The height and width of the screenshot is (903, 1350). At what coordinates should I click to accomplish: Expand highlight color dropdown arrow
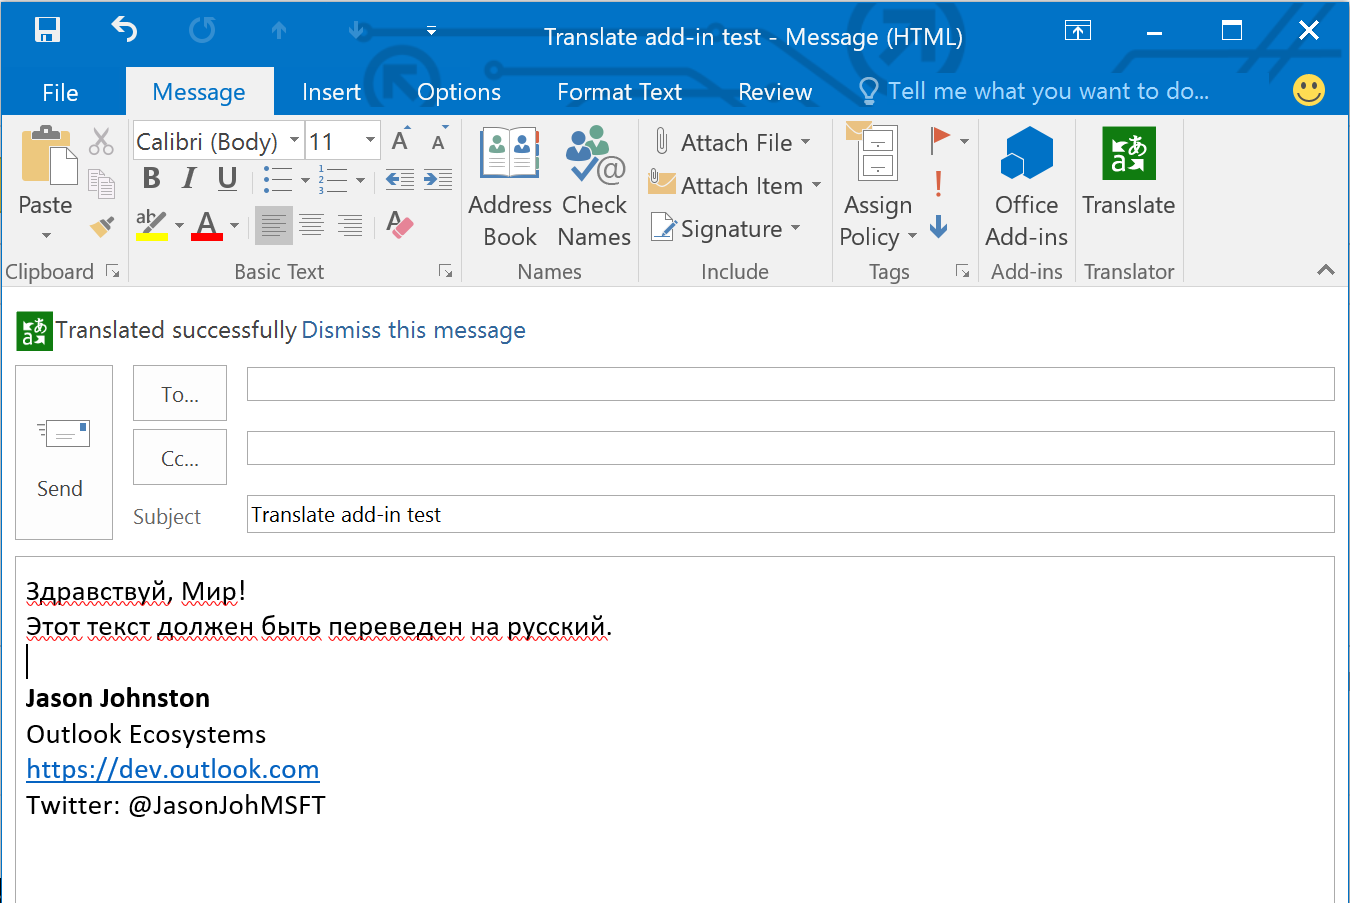coord(179,226)
